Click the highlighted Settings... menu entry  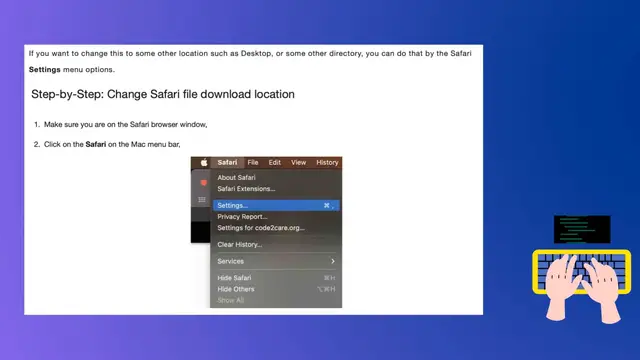pos(276,205)
